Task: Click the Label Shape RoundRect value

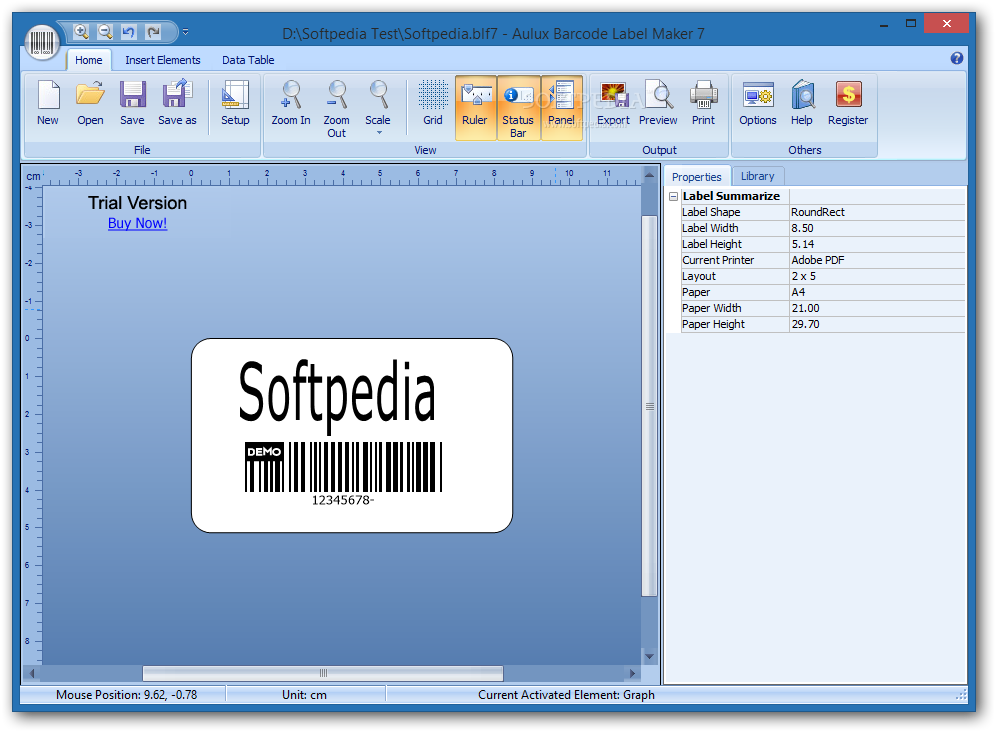Action: point(877,212)
